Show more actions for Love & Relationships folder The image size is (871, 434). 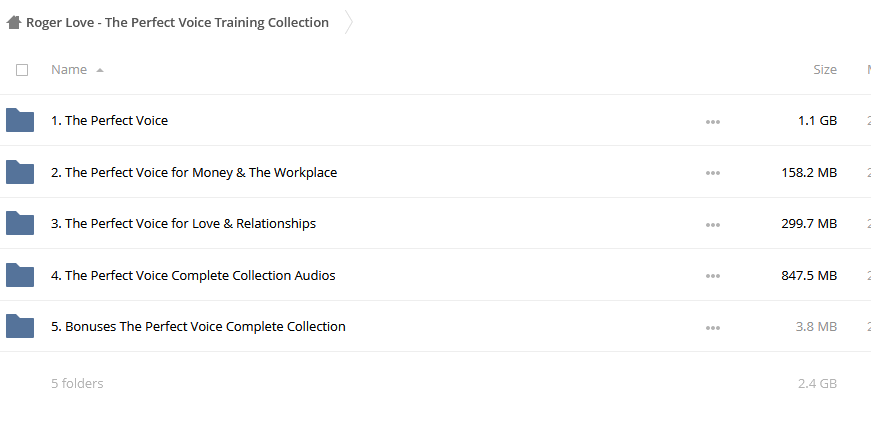tap(713, 225)
